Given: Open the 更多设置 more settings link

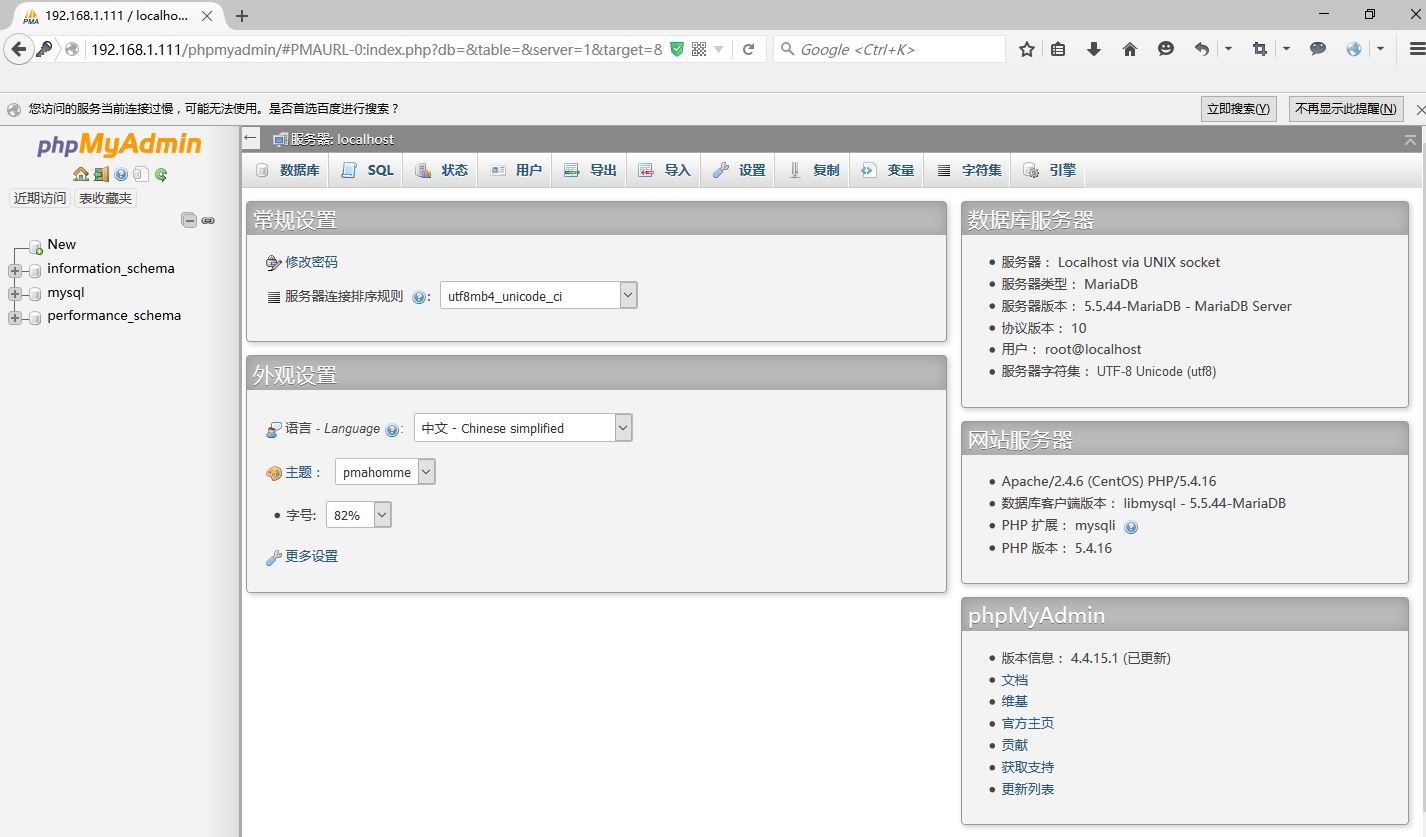Looking at the screenshot, I should coord(310,556).
